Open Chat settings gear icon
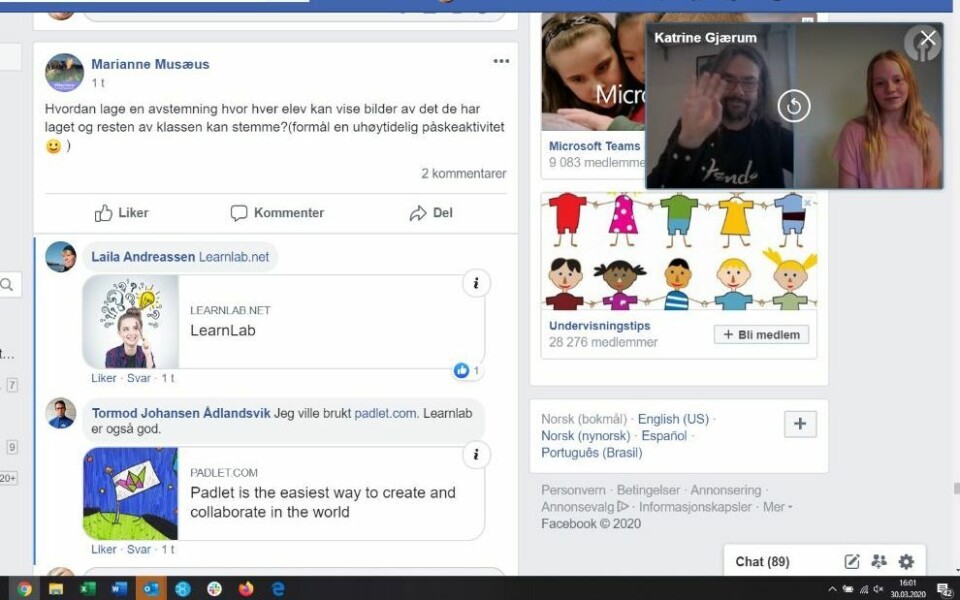 pos(906,561)
